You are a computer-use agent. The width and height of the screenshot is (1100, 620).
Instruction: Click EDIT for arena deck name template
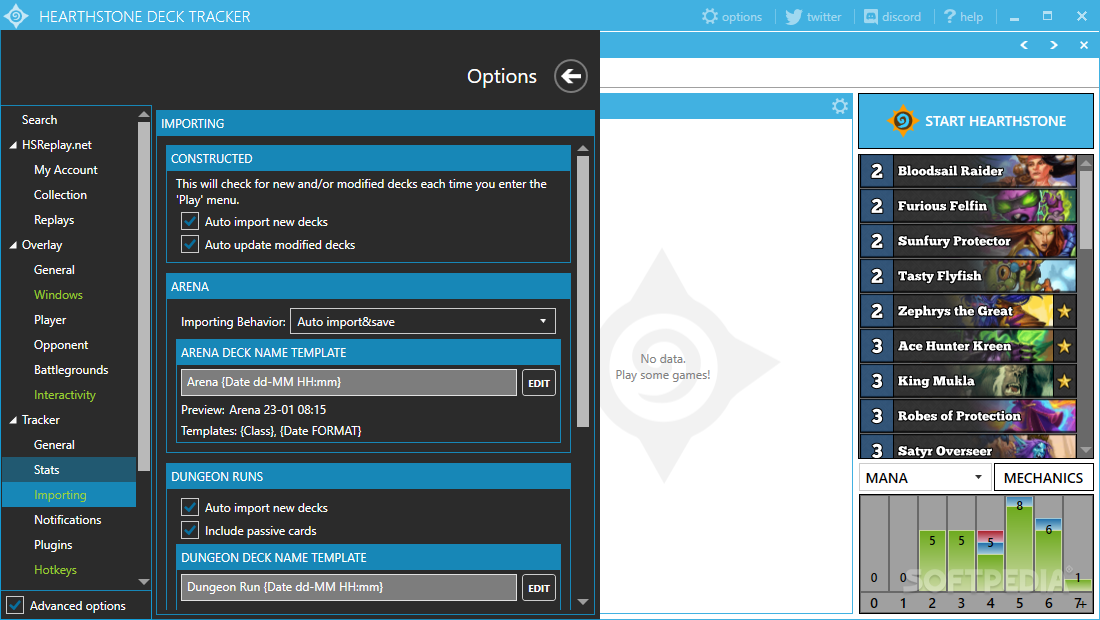[539, 383]
